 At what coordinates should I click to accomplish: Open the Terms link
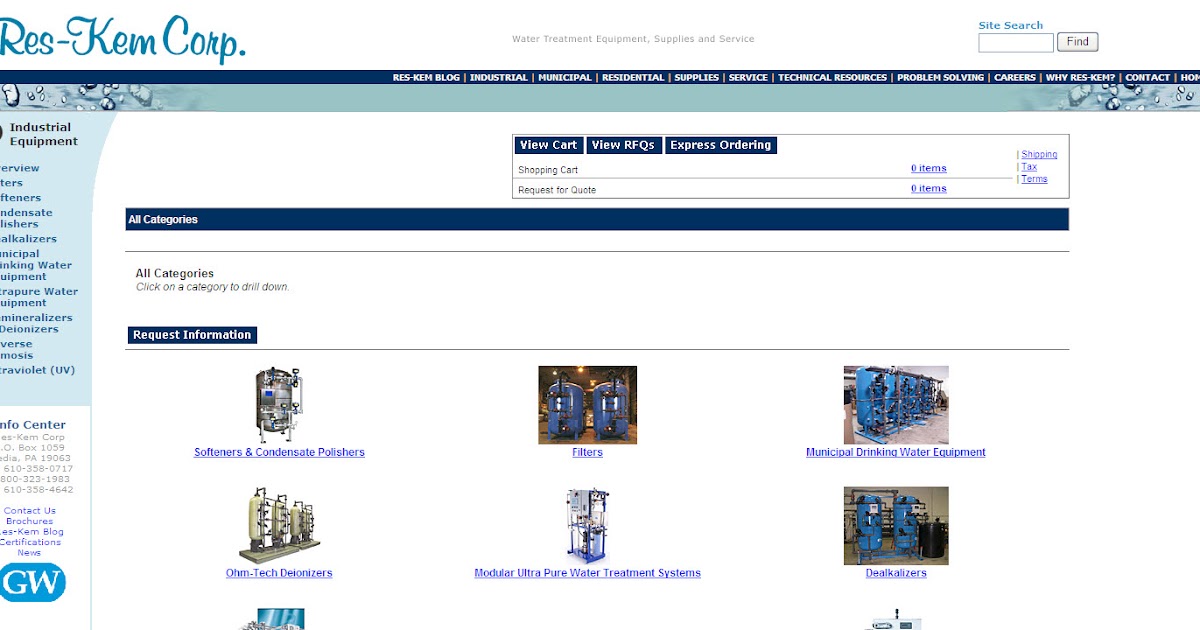(x=1034, y=178)
